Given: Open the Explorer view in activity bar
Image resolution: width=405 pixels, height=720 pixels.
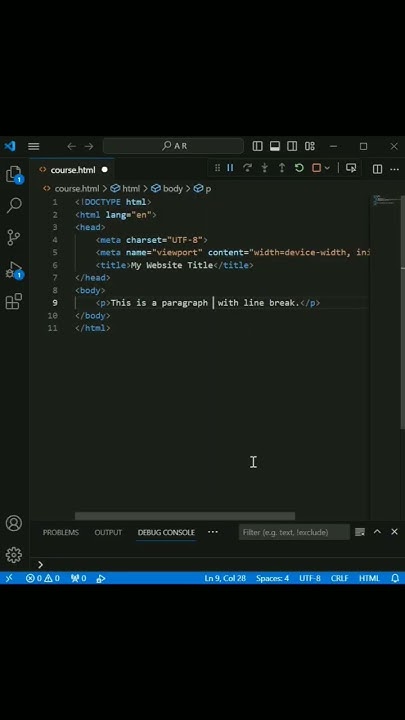Looking at the screenshot, I should (14, 175).
